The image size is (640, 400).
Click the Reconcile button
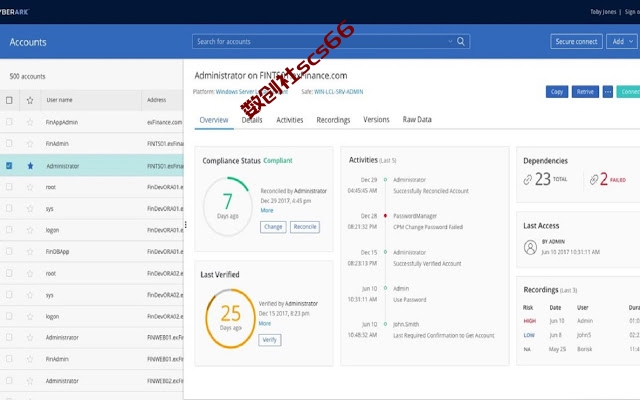[305, 227]
